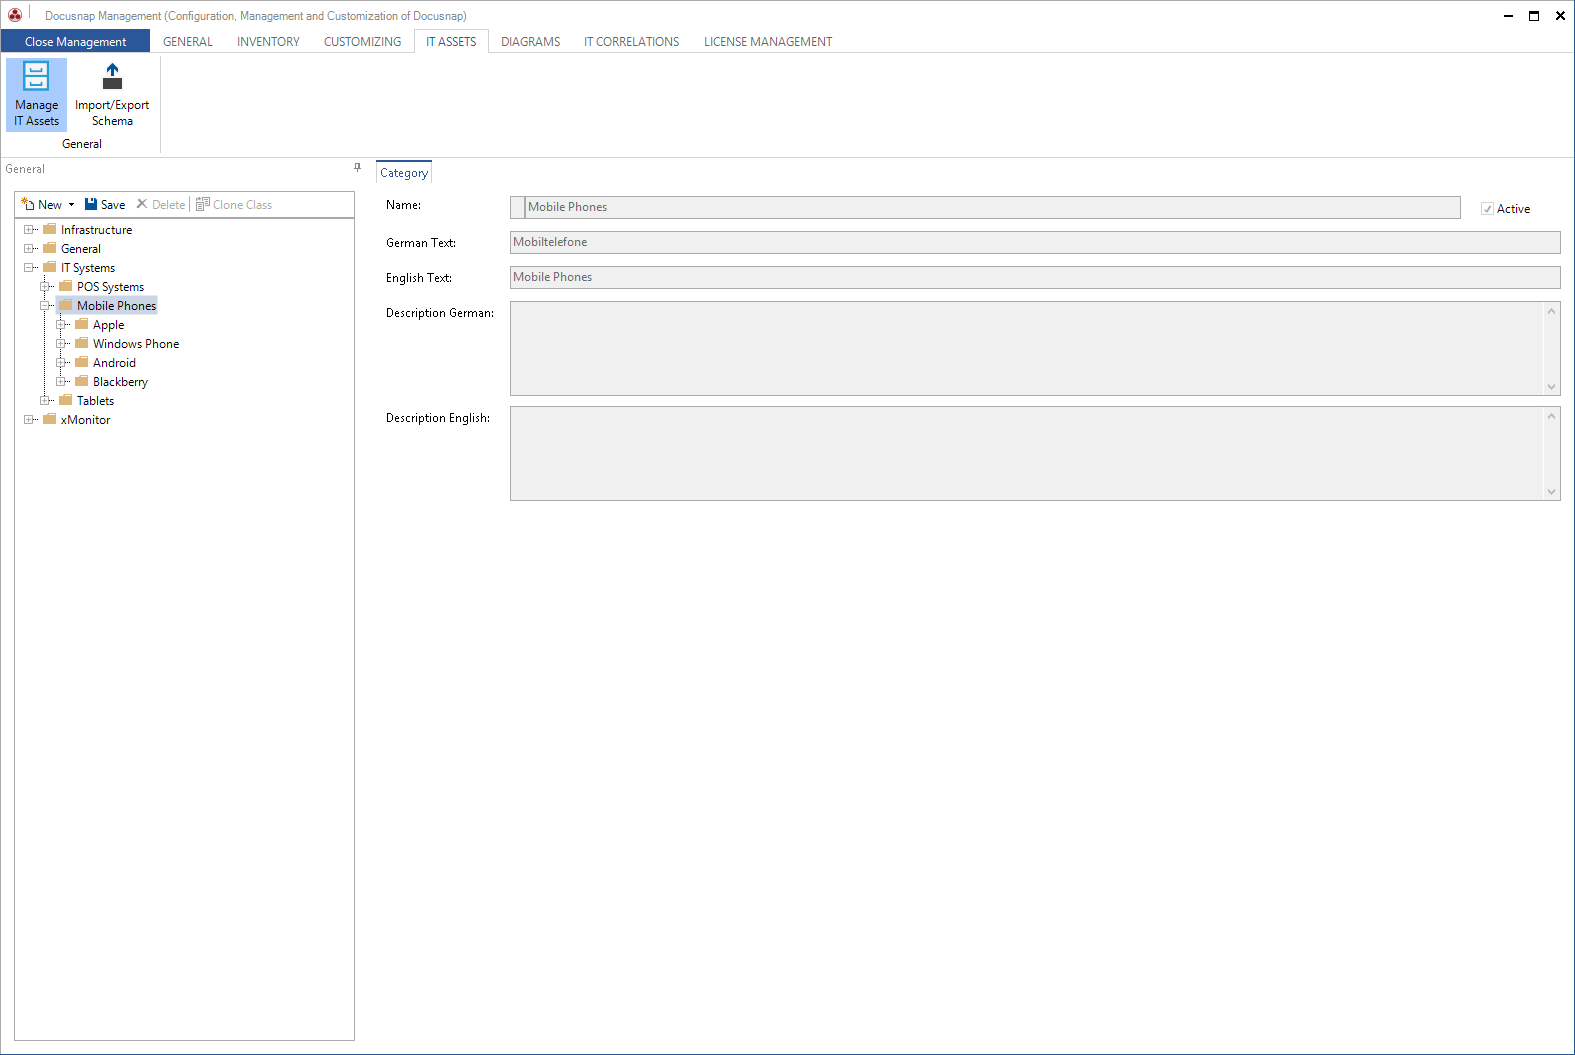This screenshot has height=1055, width=1575.
Task: Click the folder icon beside Apple
Action: 82,324
